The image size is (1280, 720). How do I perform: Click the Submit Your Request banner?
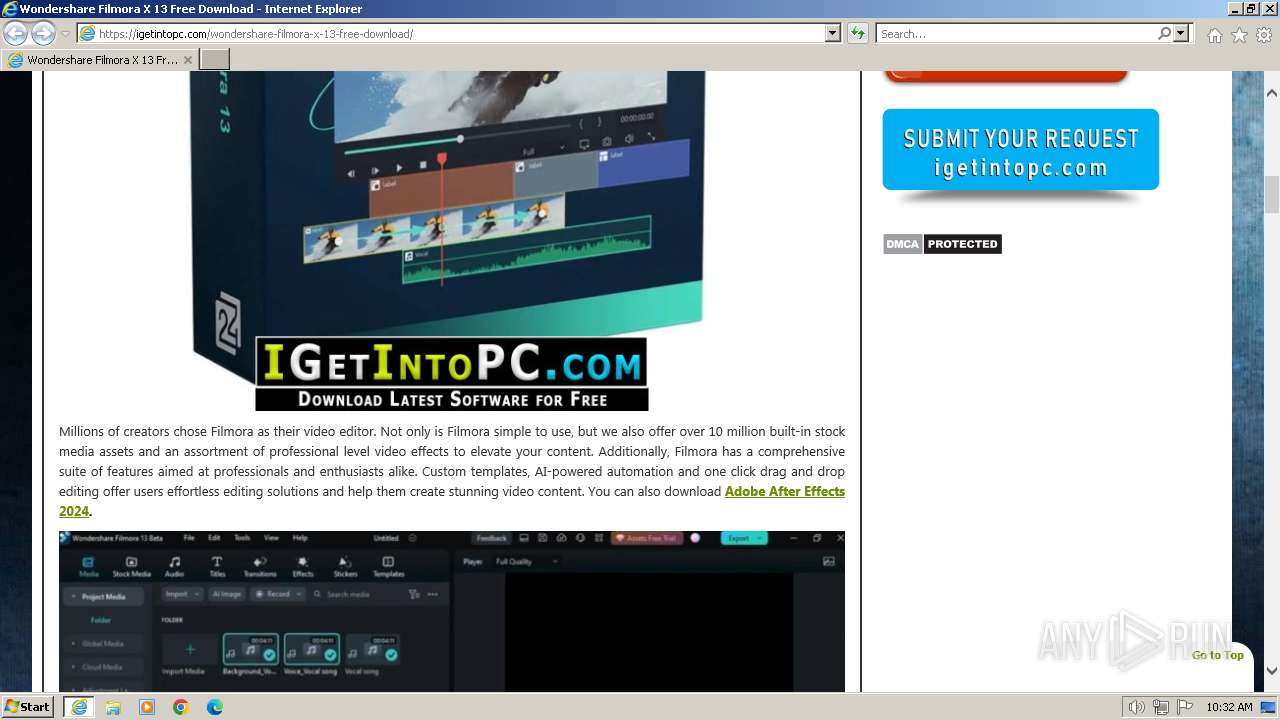click(x=1020, y=151)
